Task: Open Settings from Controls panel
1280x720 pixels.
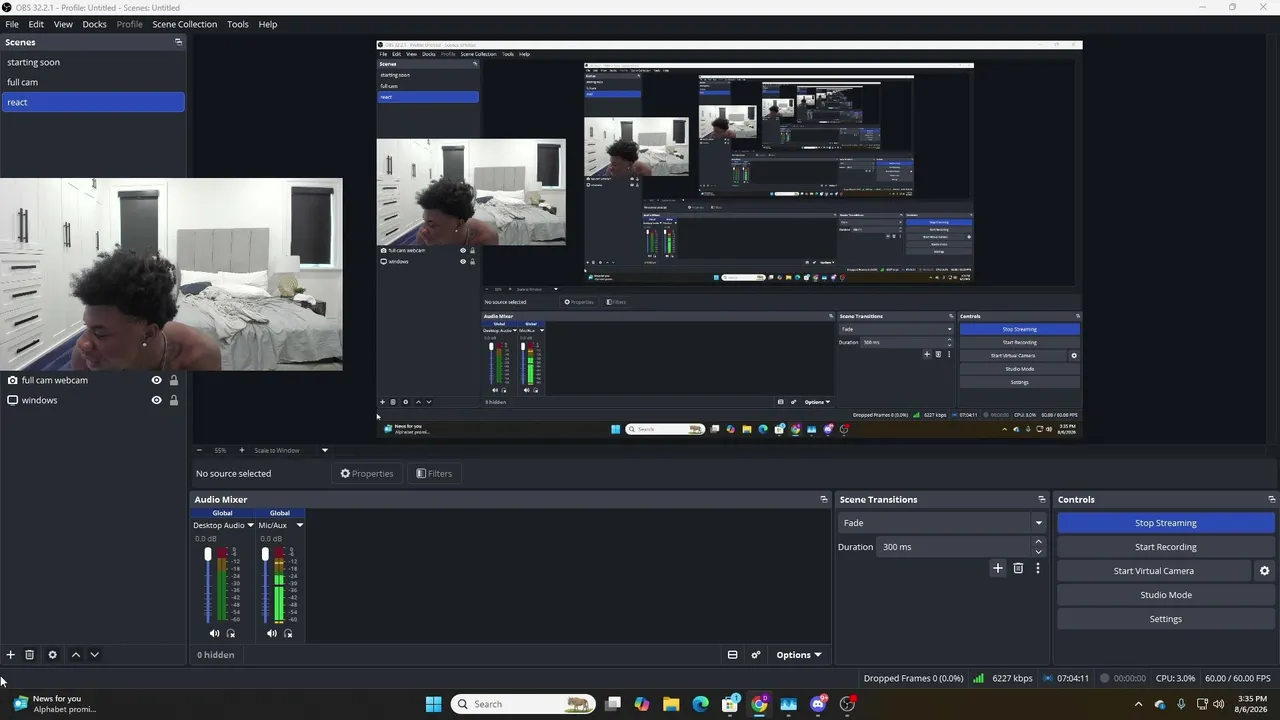Action: [1165, 619]
